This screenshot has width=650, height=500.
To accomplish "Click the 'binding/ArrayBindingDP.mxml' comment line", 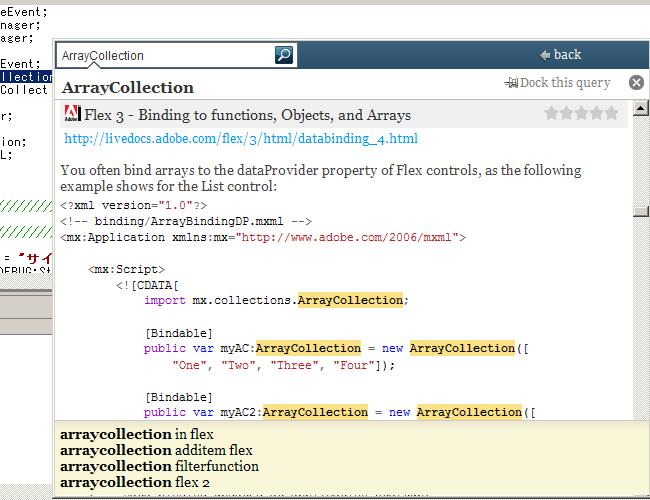I will click(186, 221).
